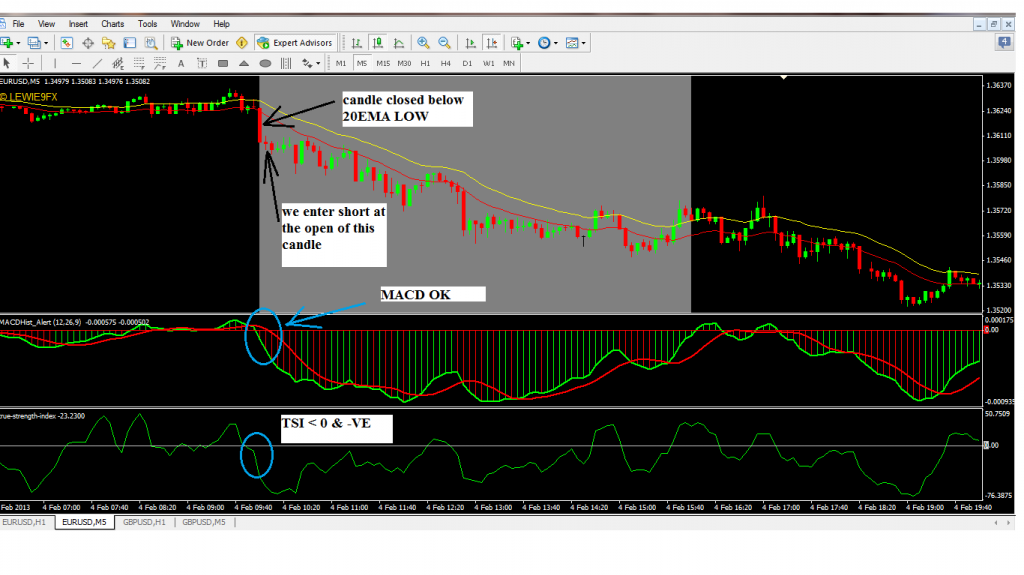Open the Charts menu

112,24
